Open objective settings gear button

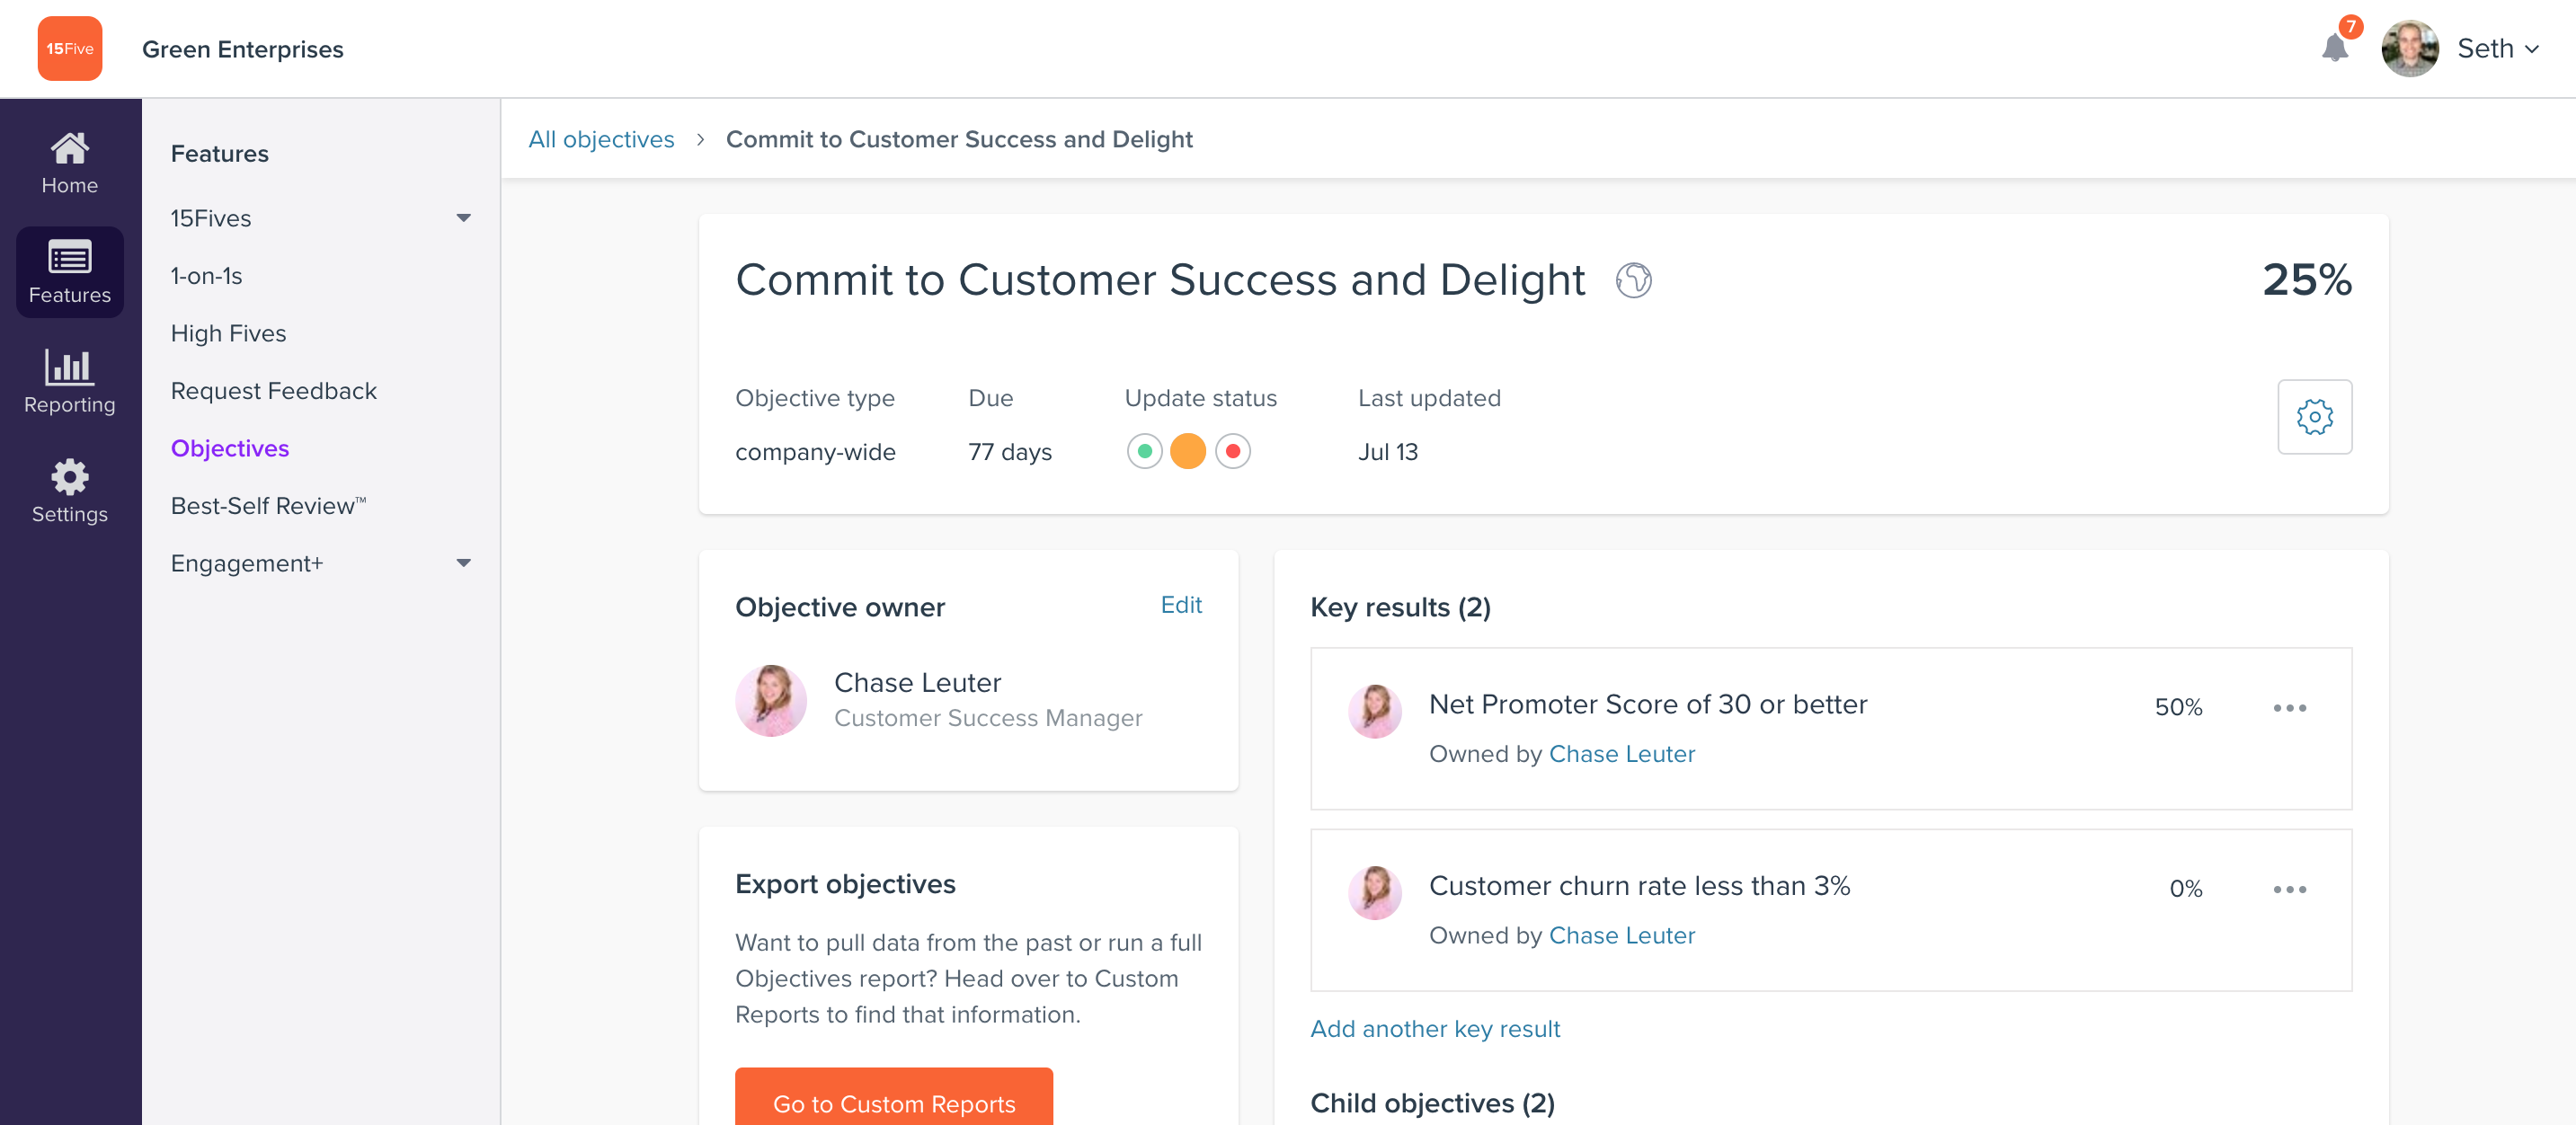(x=2314, y=416)
